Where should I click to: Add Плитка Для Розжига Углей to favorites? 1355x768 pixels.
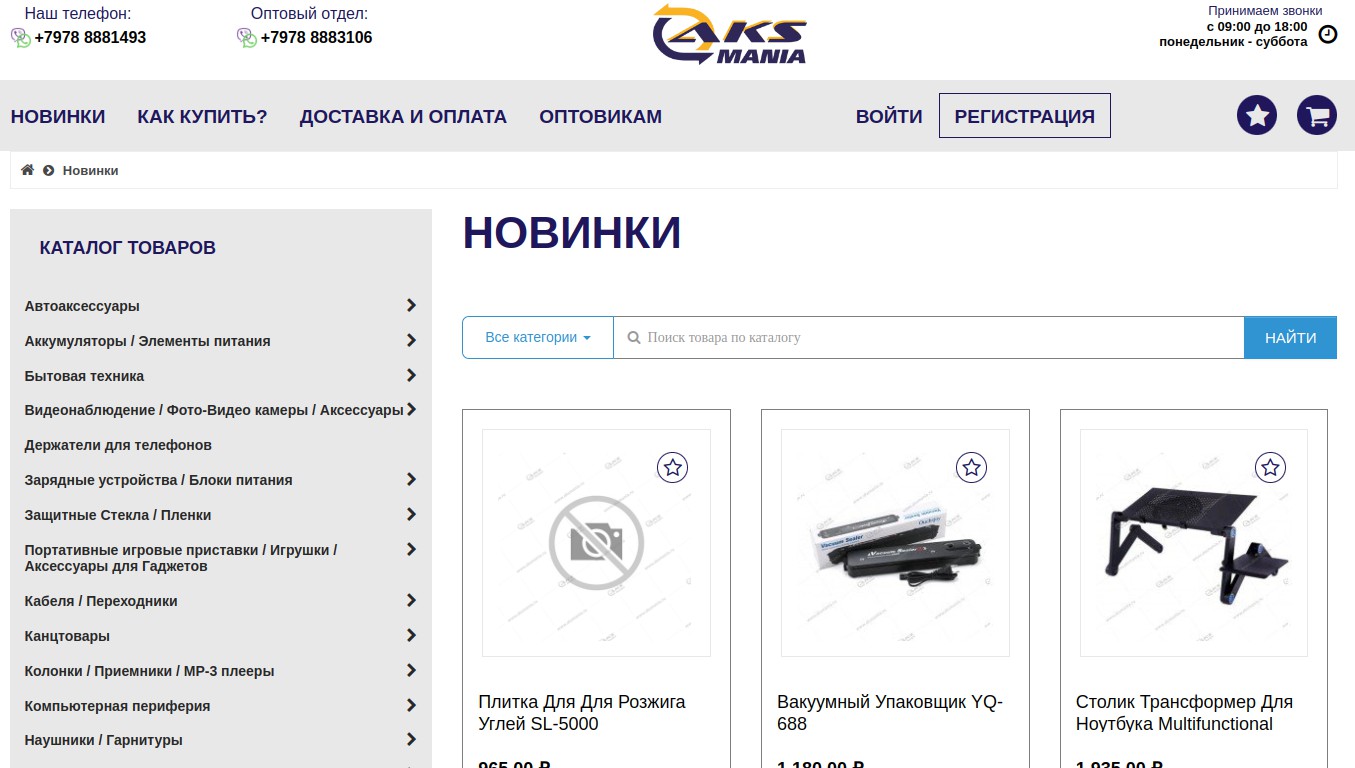coord(673,467)
